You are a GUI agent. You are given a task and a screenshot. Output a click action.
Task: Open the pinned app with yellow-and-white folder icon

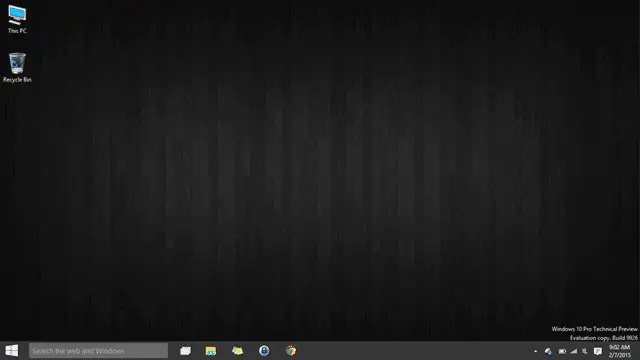tap(238, 351)
